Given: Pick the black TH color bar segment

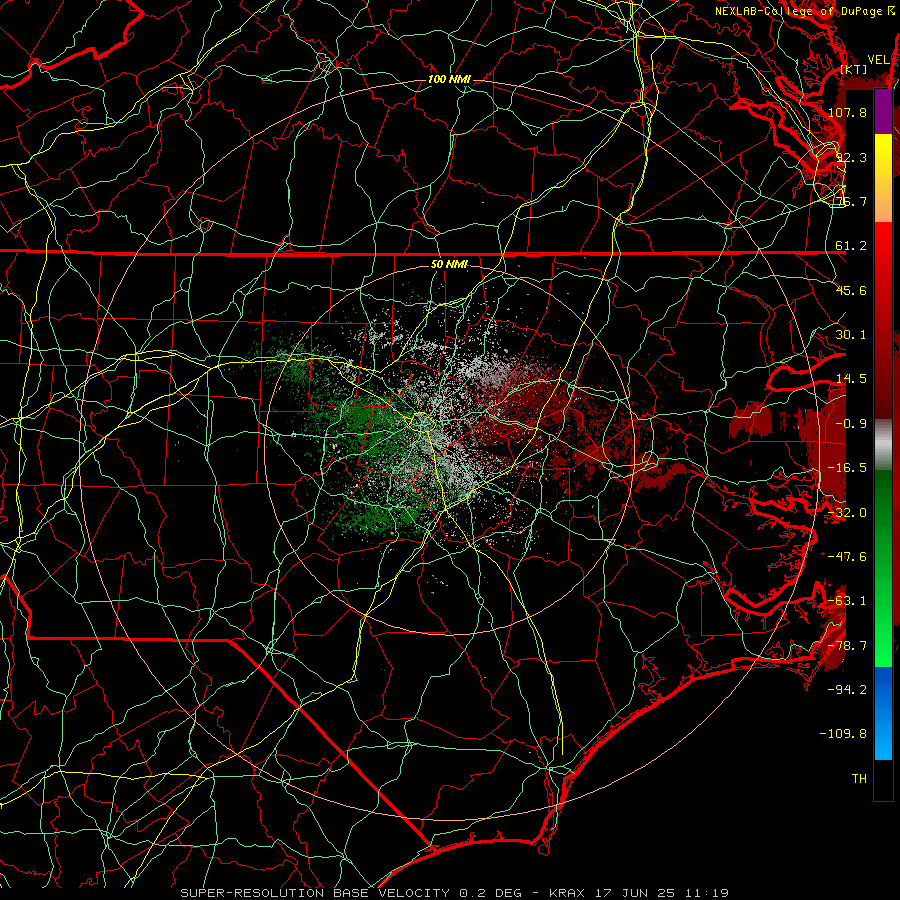Looking at the screenshot, I should tap(883, 779).
